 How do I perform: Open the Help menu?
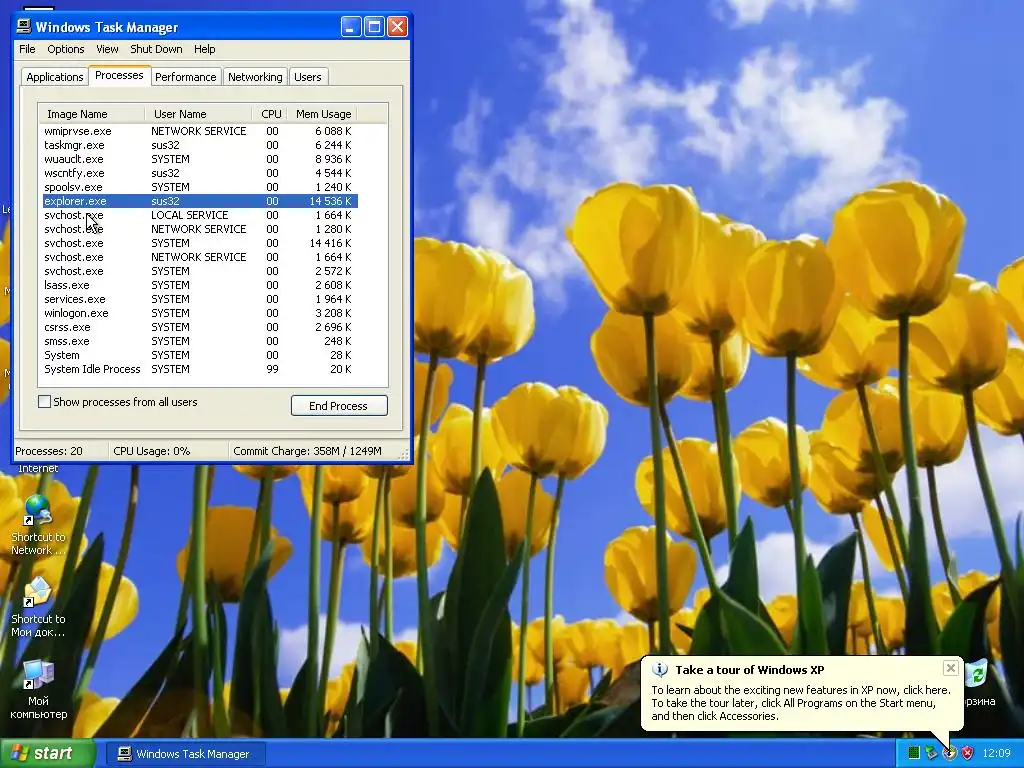click(204, 49)
